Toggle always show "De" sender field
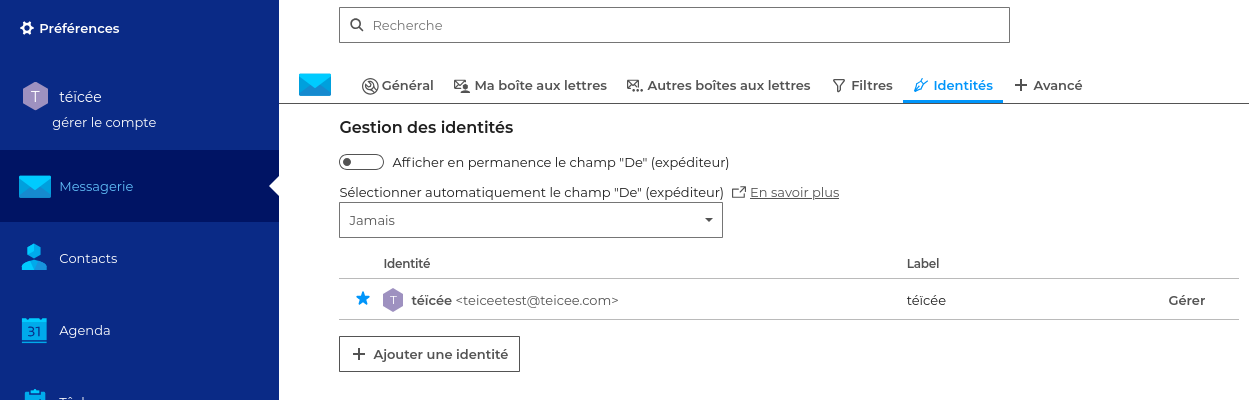Image resolution: width=1249 pixels, height=400 pixels. pyautogui.click(x=361, y=162)
